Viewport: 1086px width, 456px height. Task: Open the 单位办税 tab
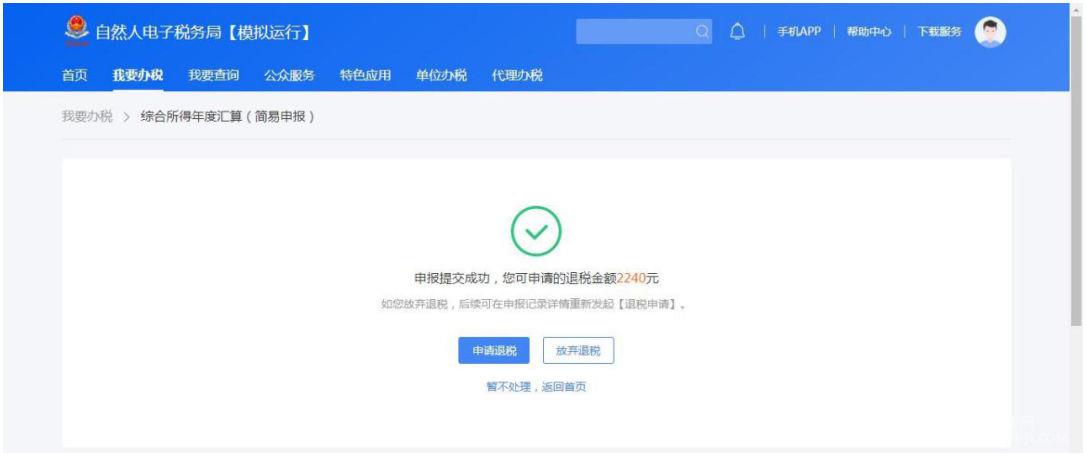pyautogui.click(x=441, y=76)
